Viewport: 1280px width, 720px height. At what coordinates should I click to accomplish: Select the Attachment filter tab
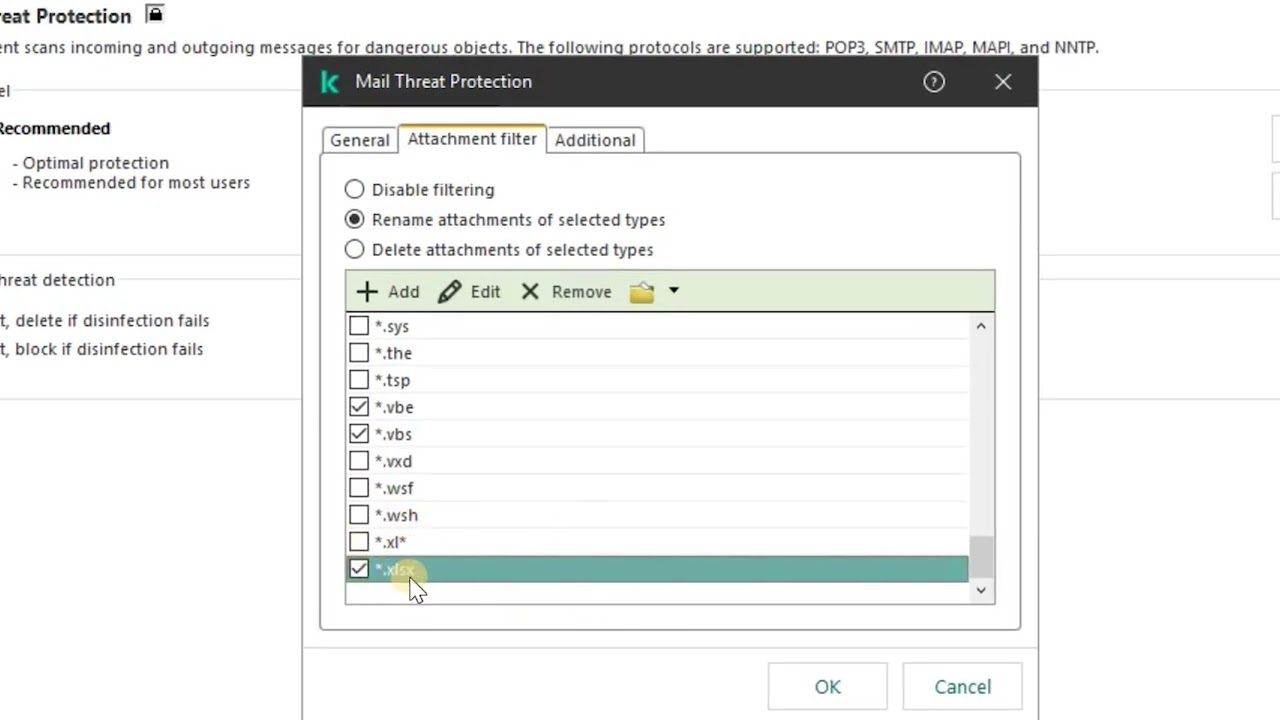click(x=472, y=139)
